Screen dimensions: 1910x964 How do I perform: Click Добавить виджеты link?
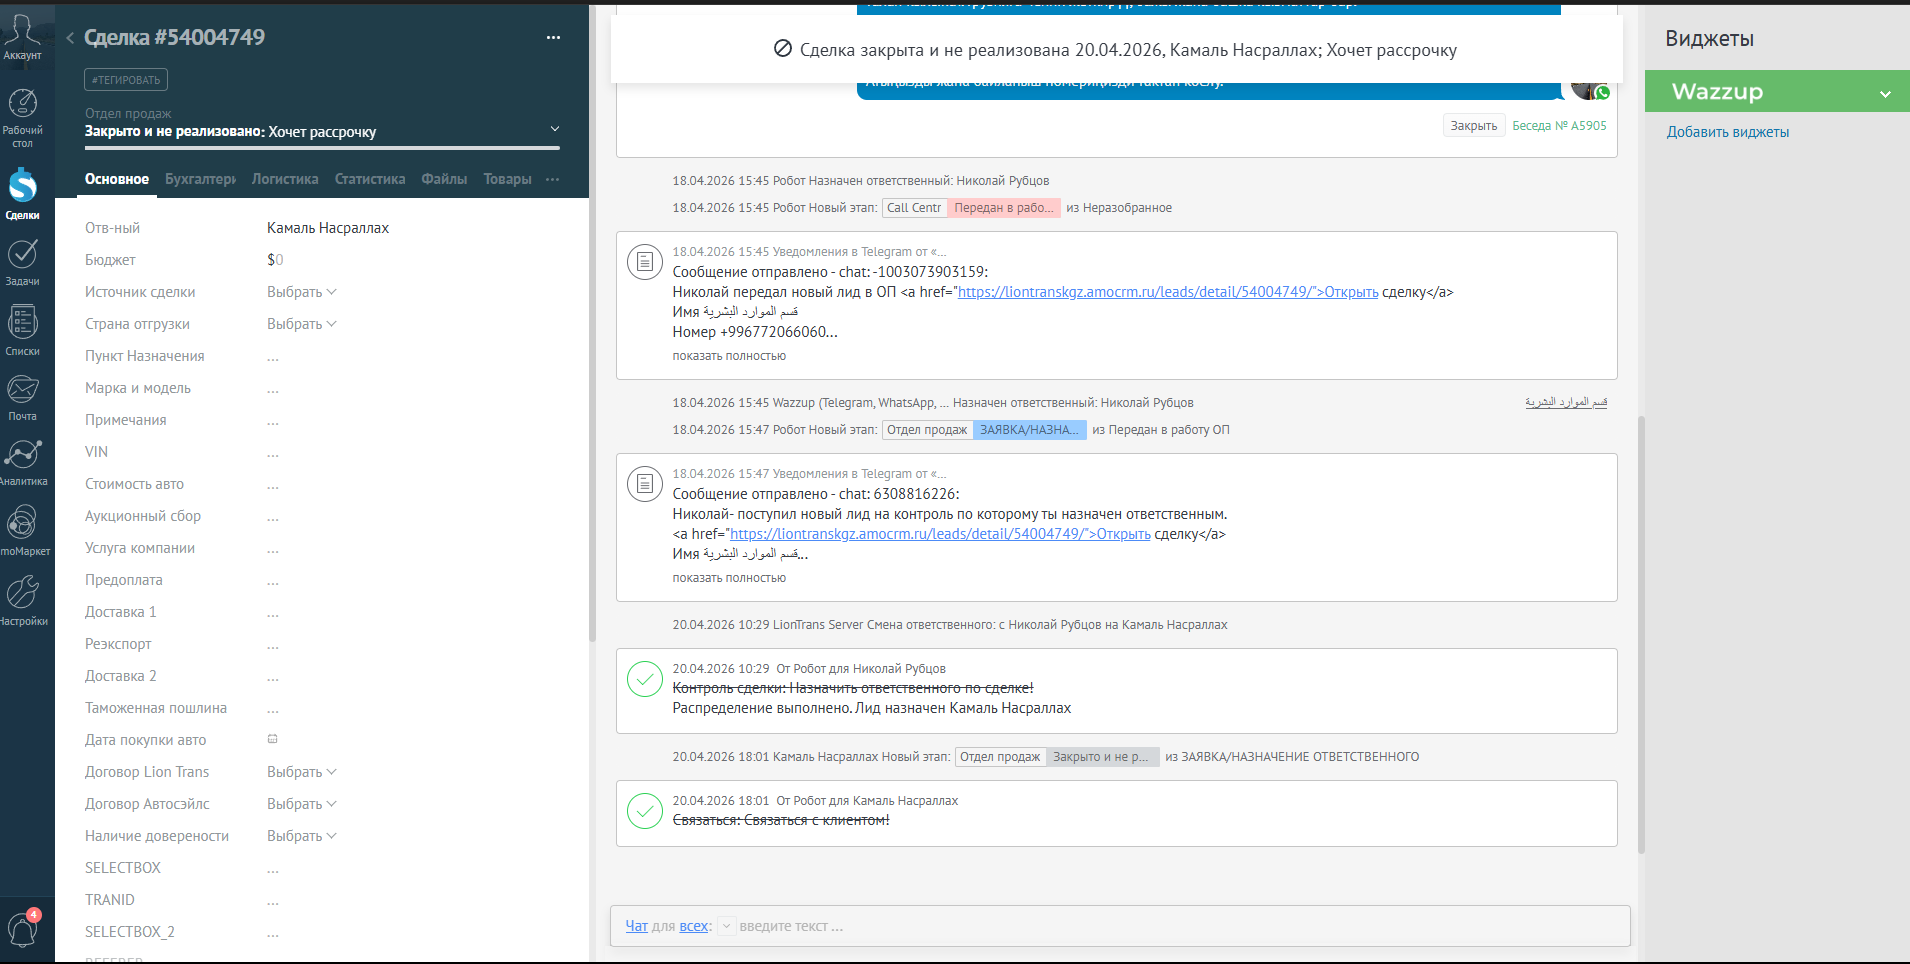(1727, 132)
